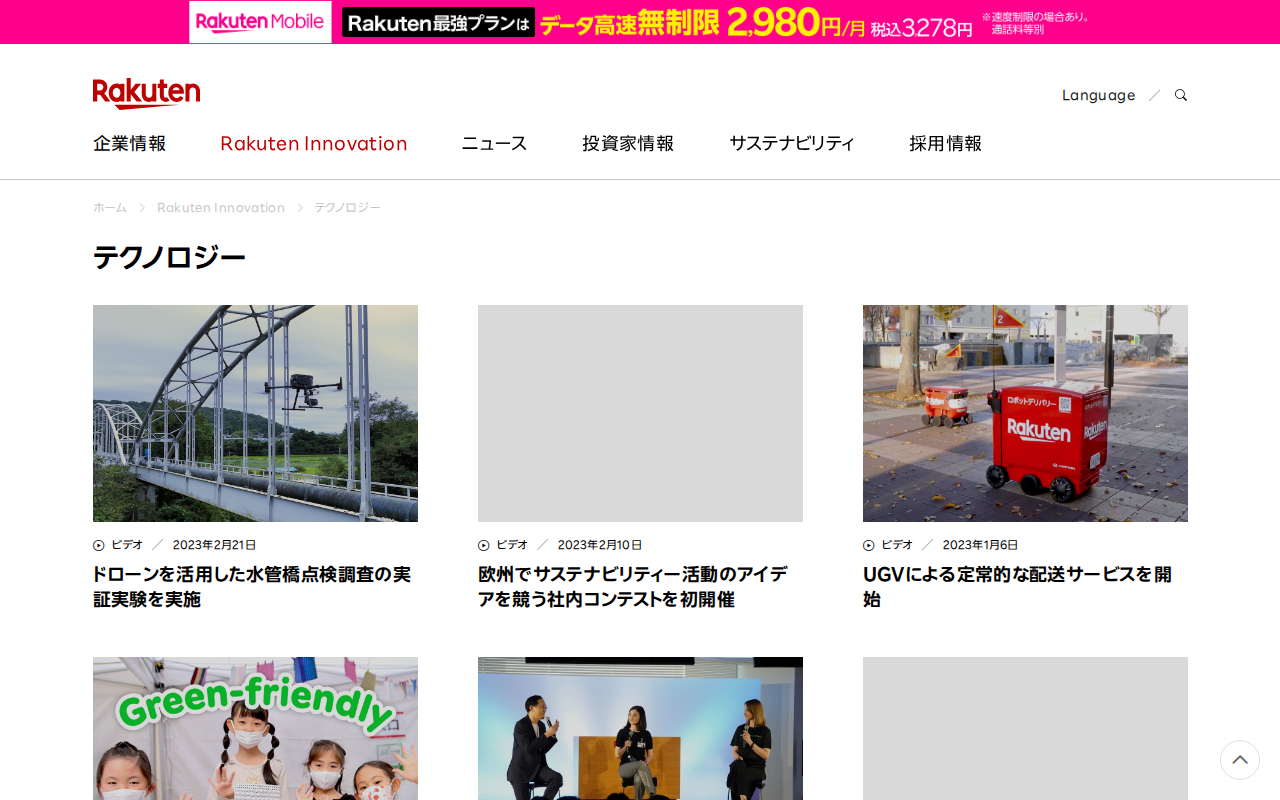Open the search magnifier icon
Viewport: 1280px width, 800px height.
click(1181, 95)
